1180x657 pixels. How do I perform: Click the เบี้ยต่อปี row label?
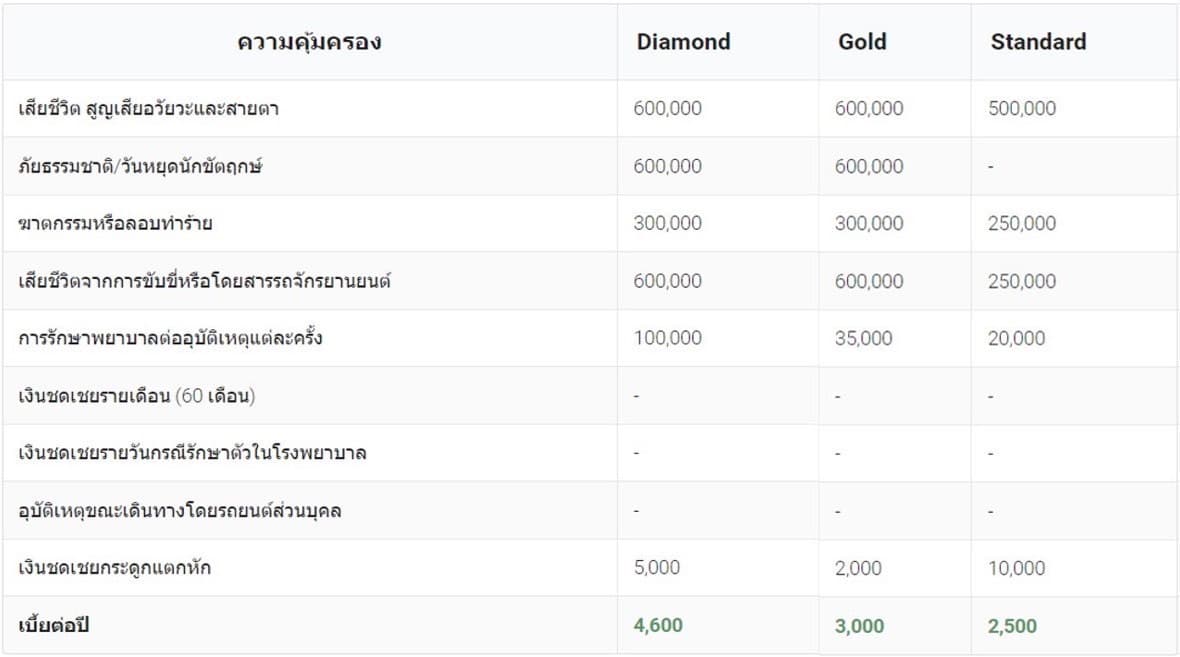60,626
